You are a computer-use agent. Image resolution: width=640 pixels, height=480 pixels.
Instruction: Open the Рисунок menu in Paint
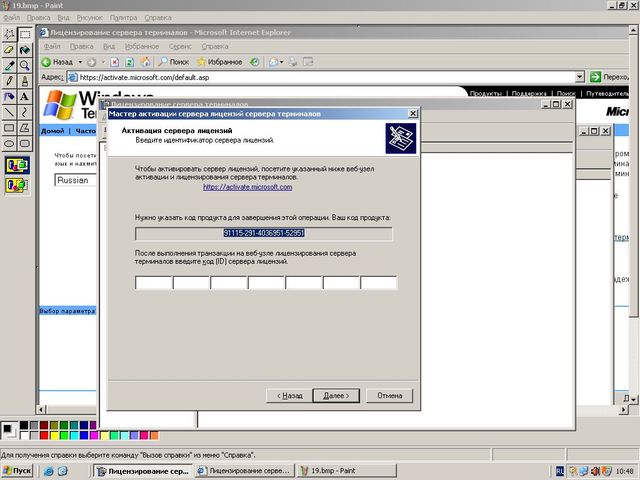pyautogui.click(x=89, y=18)
